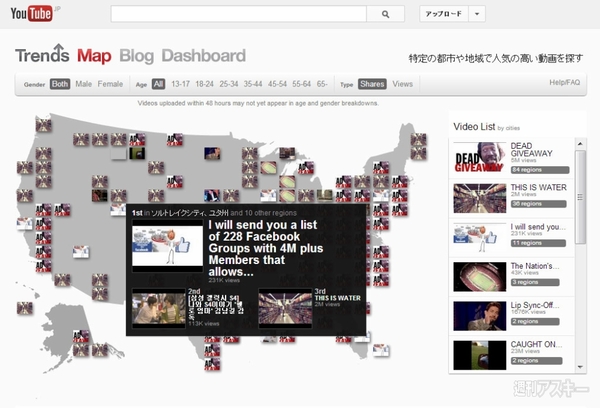Click Lip Sync-Off... video title
Screen dimensions: 600x408
[535, 305]
